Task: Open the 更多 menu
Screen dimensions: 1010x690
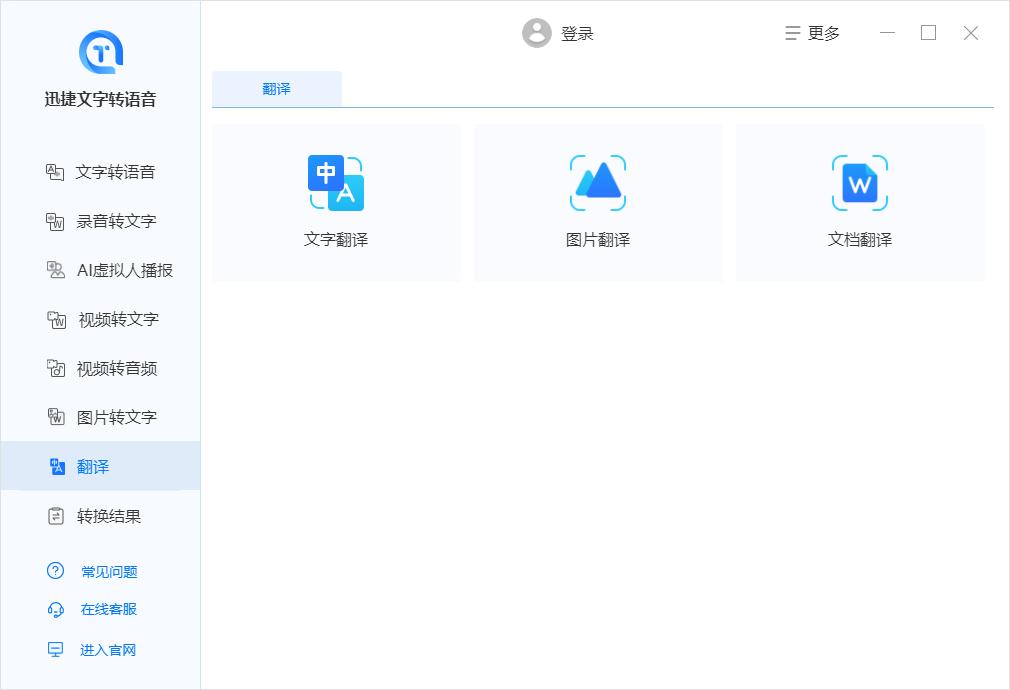Action: point(811,32)
